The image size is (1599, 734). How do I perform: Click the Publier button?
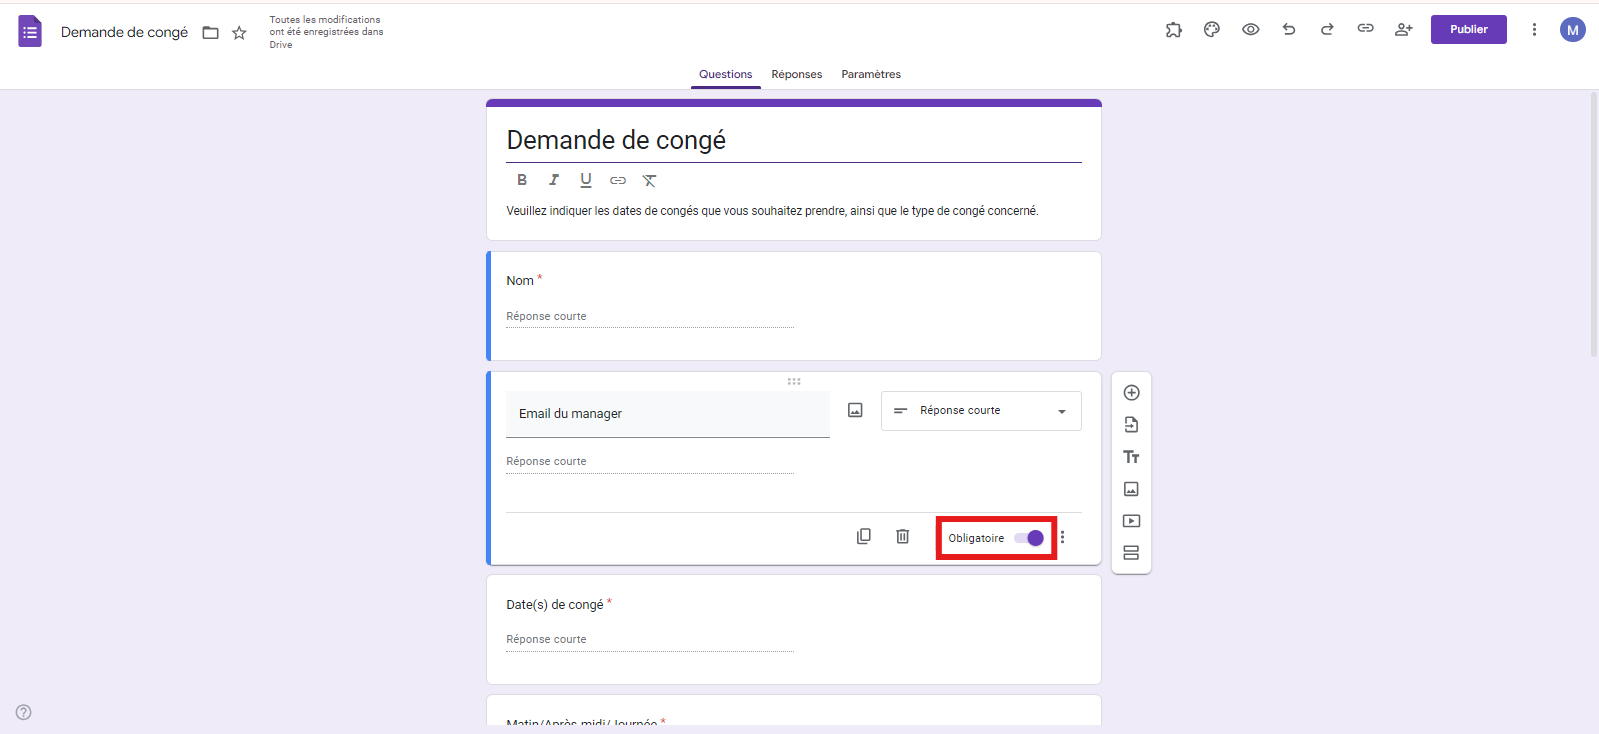point(1468,30)
